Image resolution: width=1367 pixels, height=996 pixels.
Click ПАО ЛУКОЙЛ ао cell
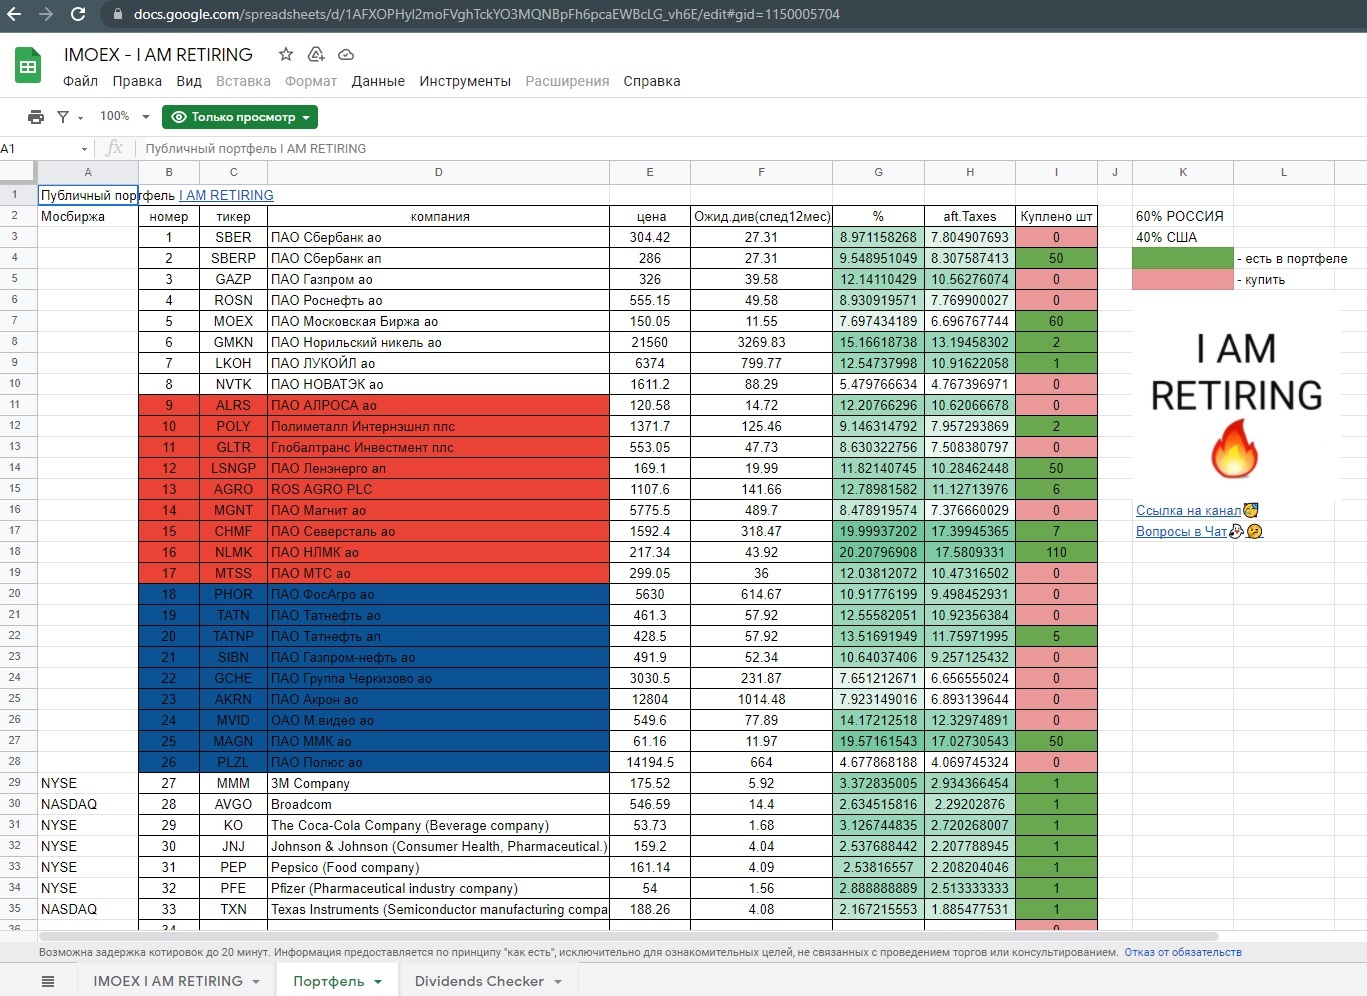click(438, 363)
